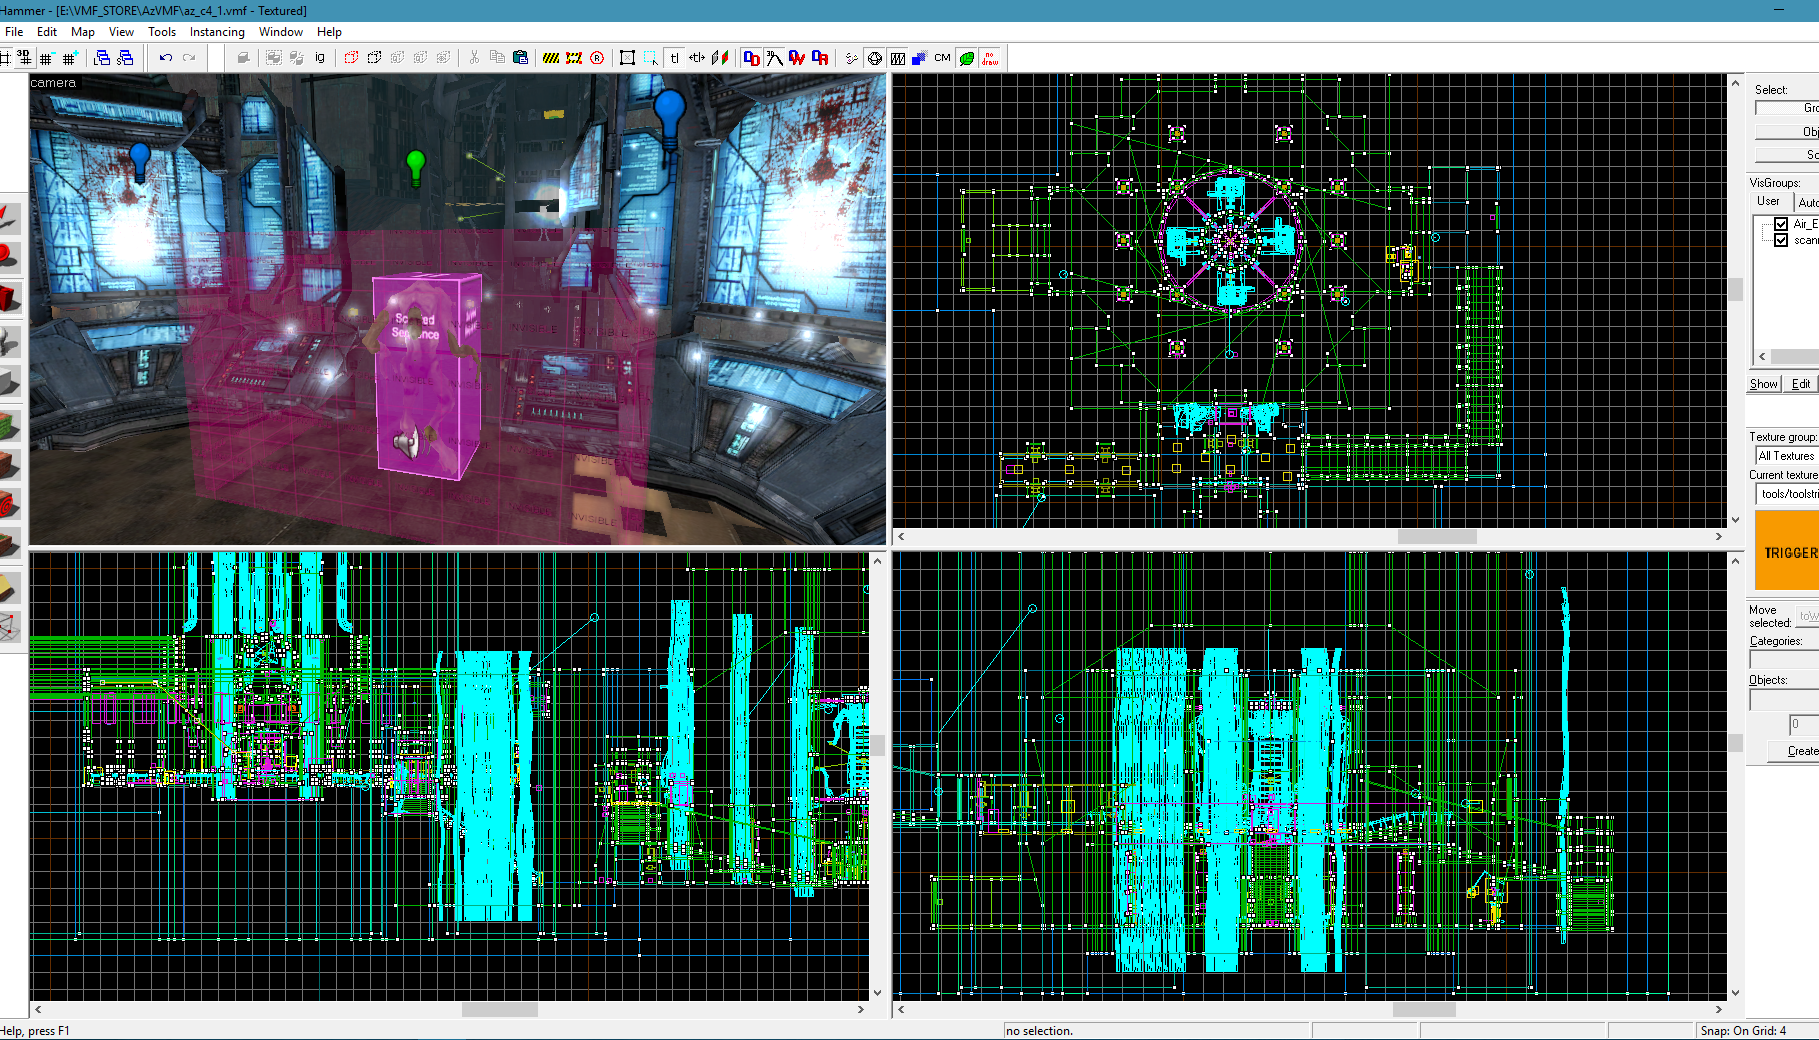Viewport: 1819px width, 1040px height.
Task: Select the Clipping tool in sidebar
Action: tap(10, 587)
